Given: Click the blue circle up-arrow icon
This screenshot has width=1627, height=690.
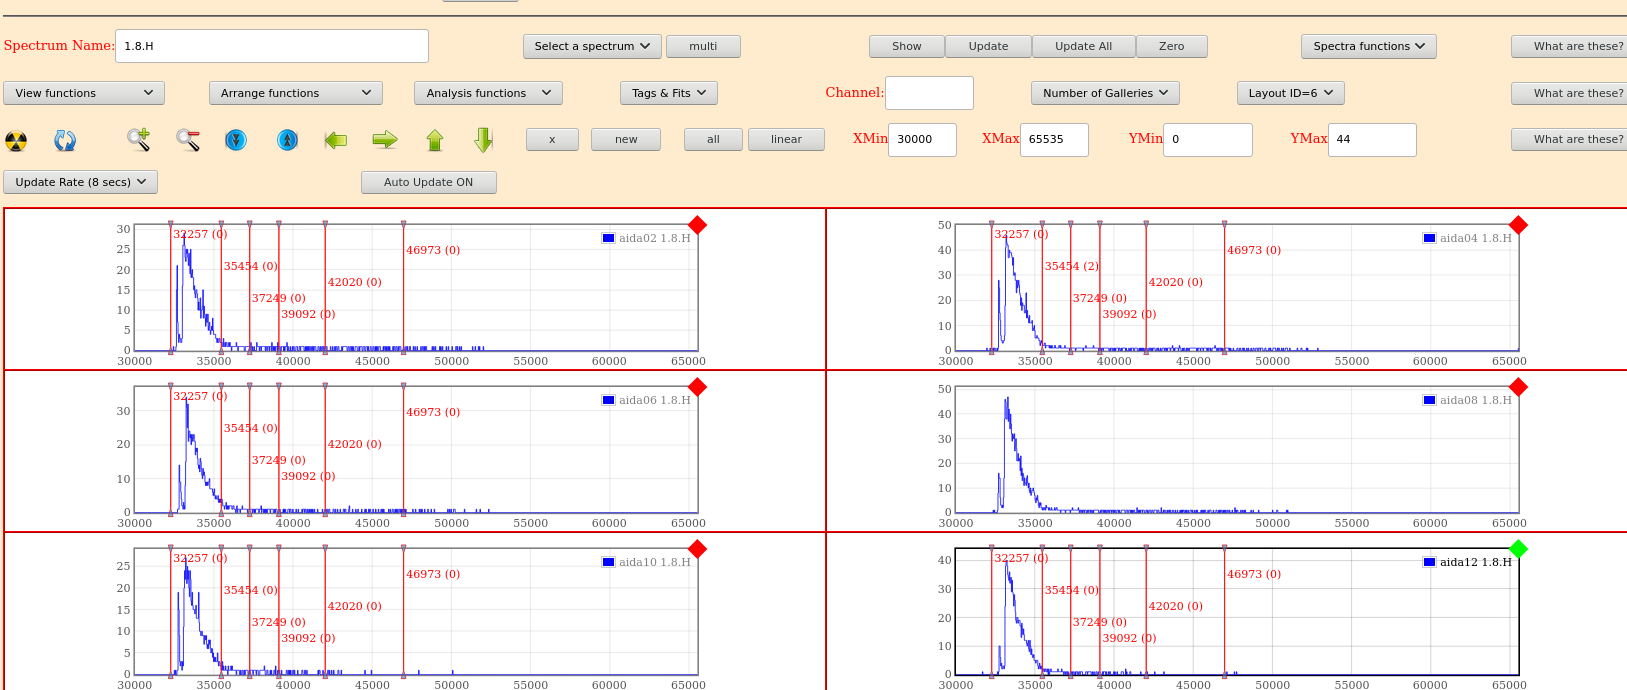Looking at the screenshot, I should (287, 140).
